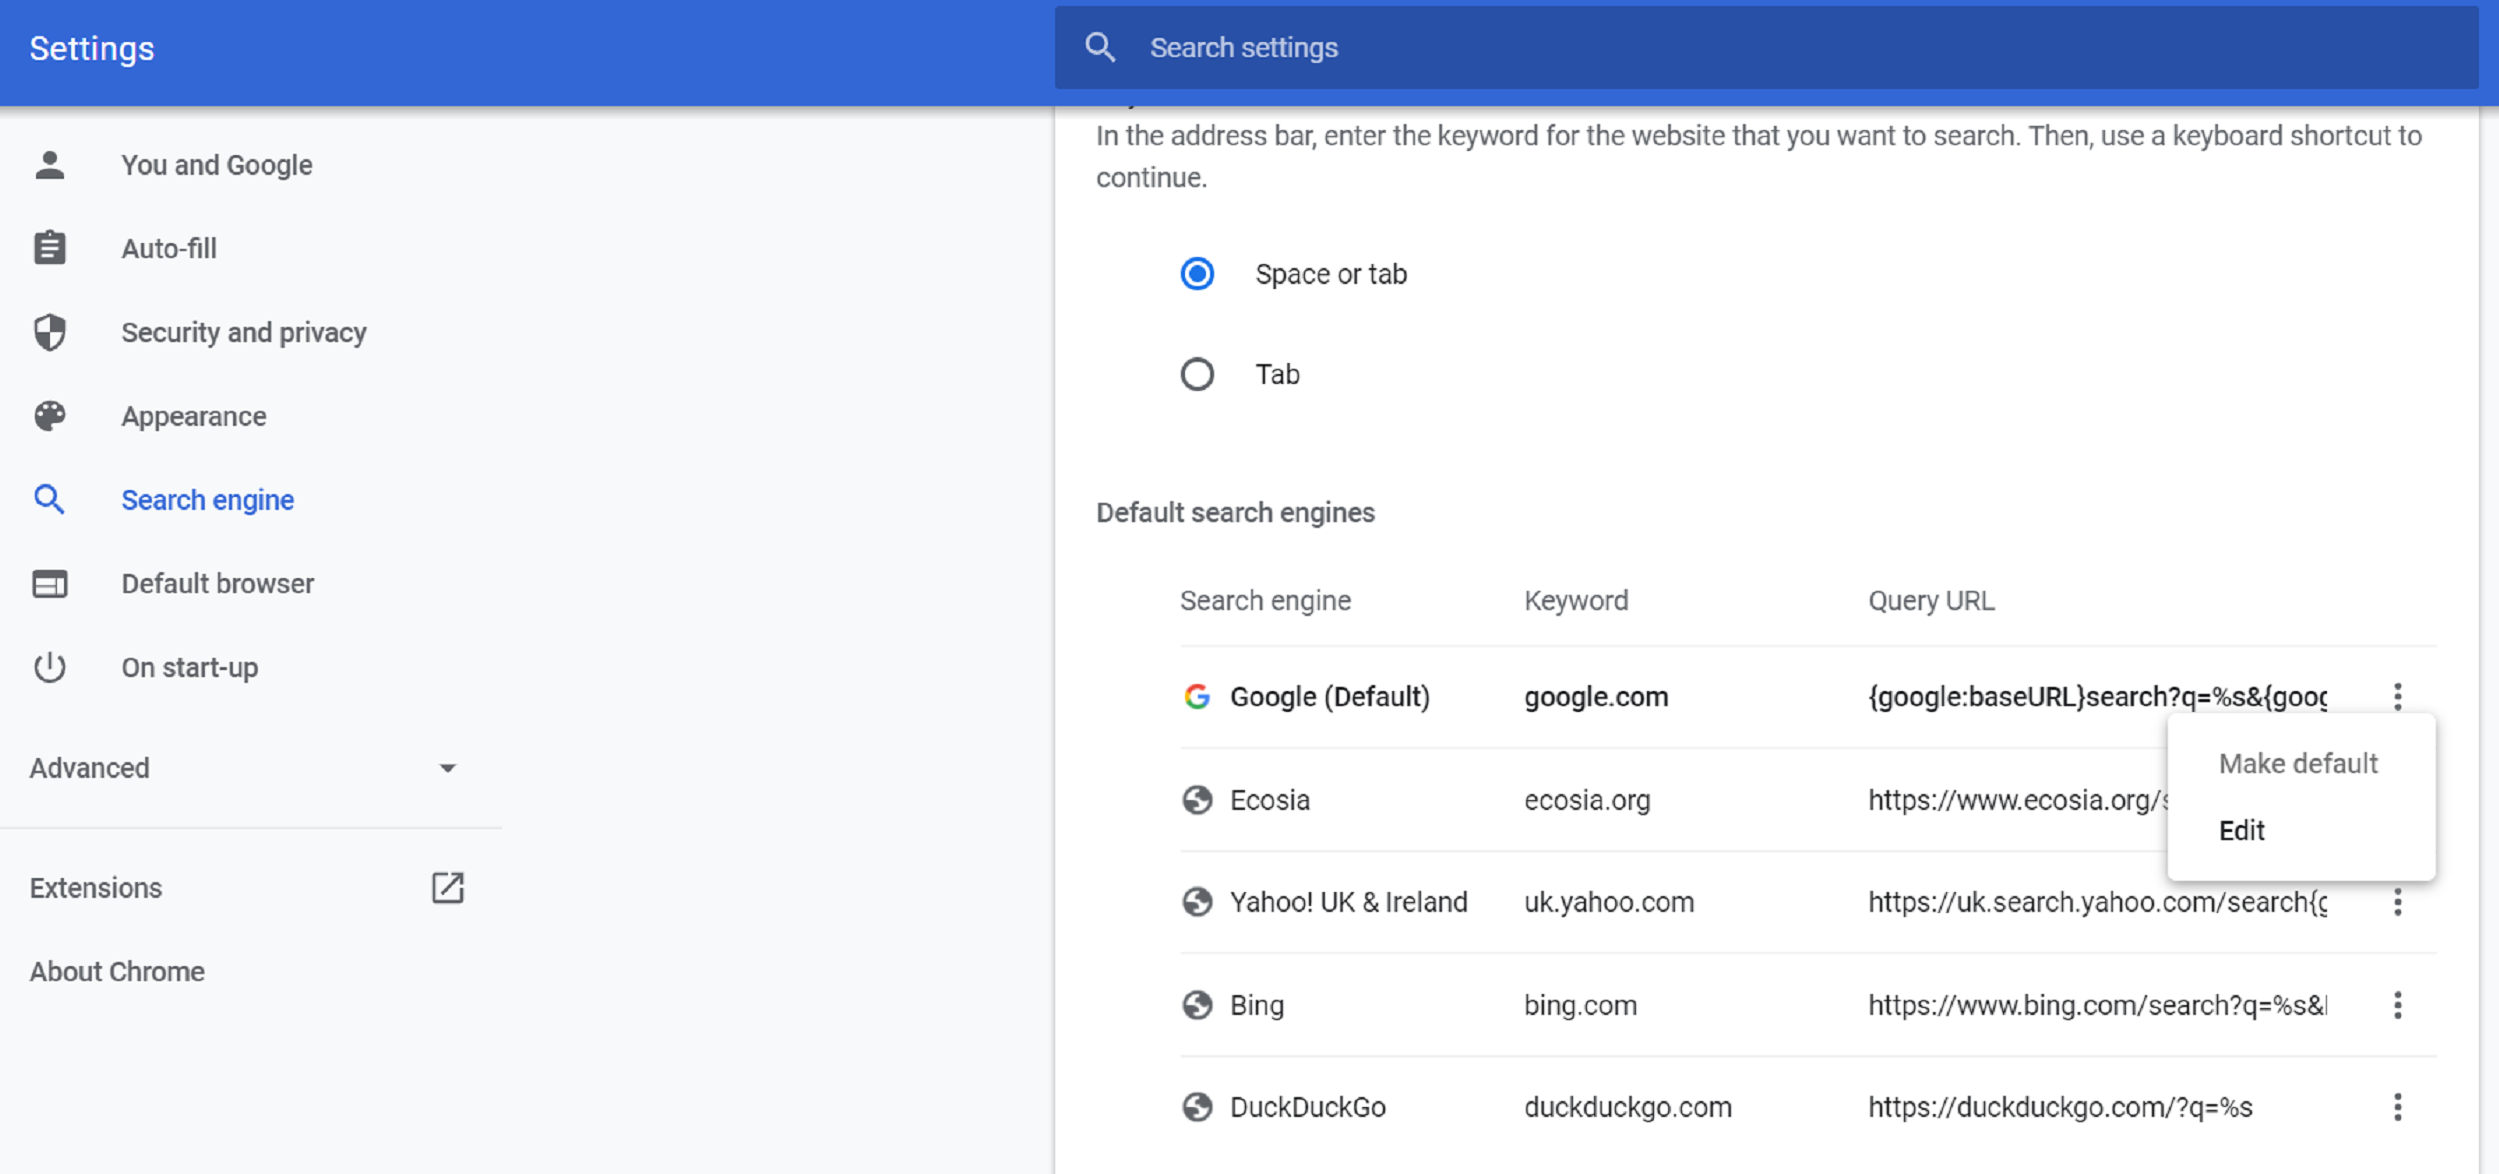Click the Google (Default) more actions button

click(2397, 697)
